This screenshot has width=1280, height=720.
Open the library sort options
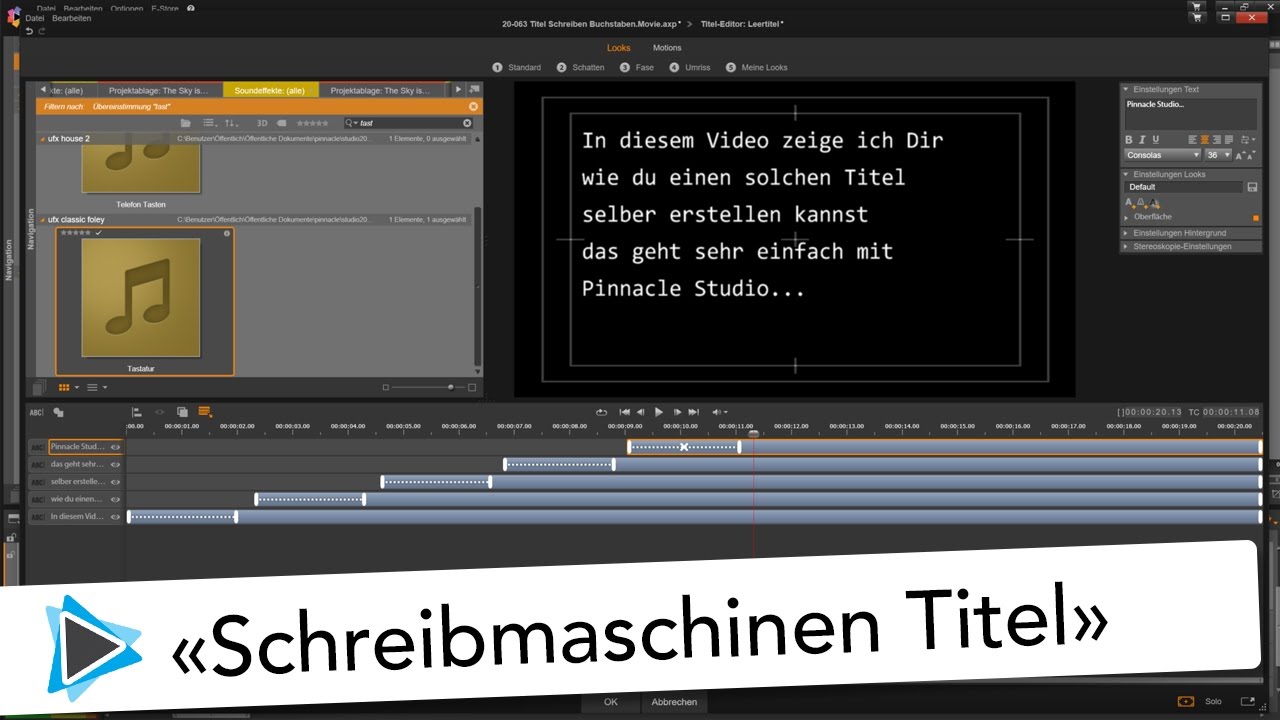[x=232, y=123]
